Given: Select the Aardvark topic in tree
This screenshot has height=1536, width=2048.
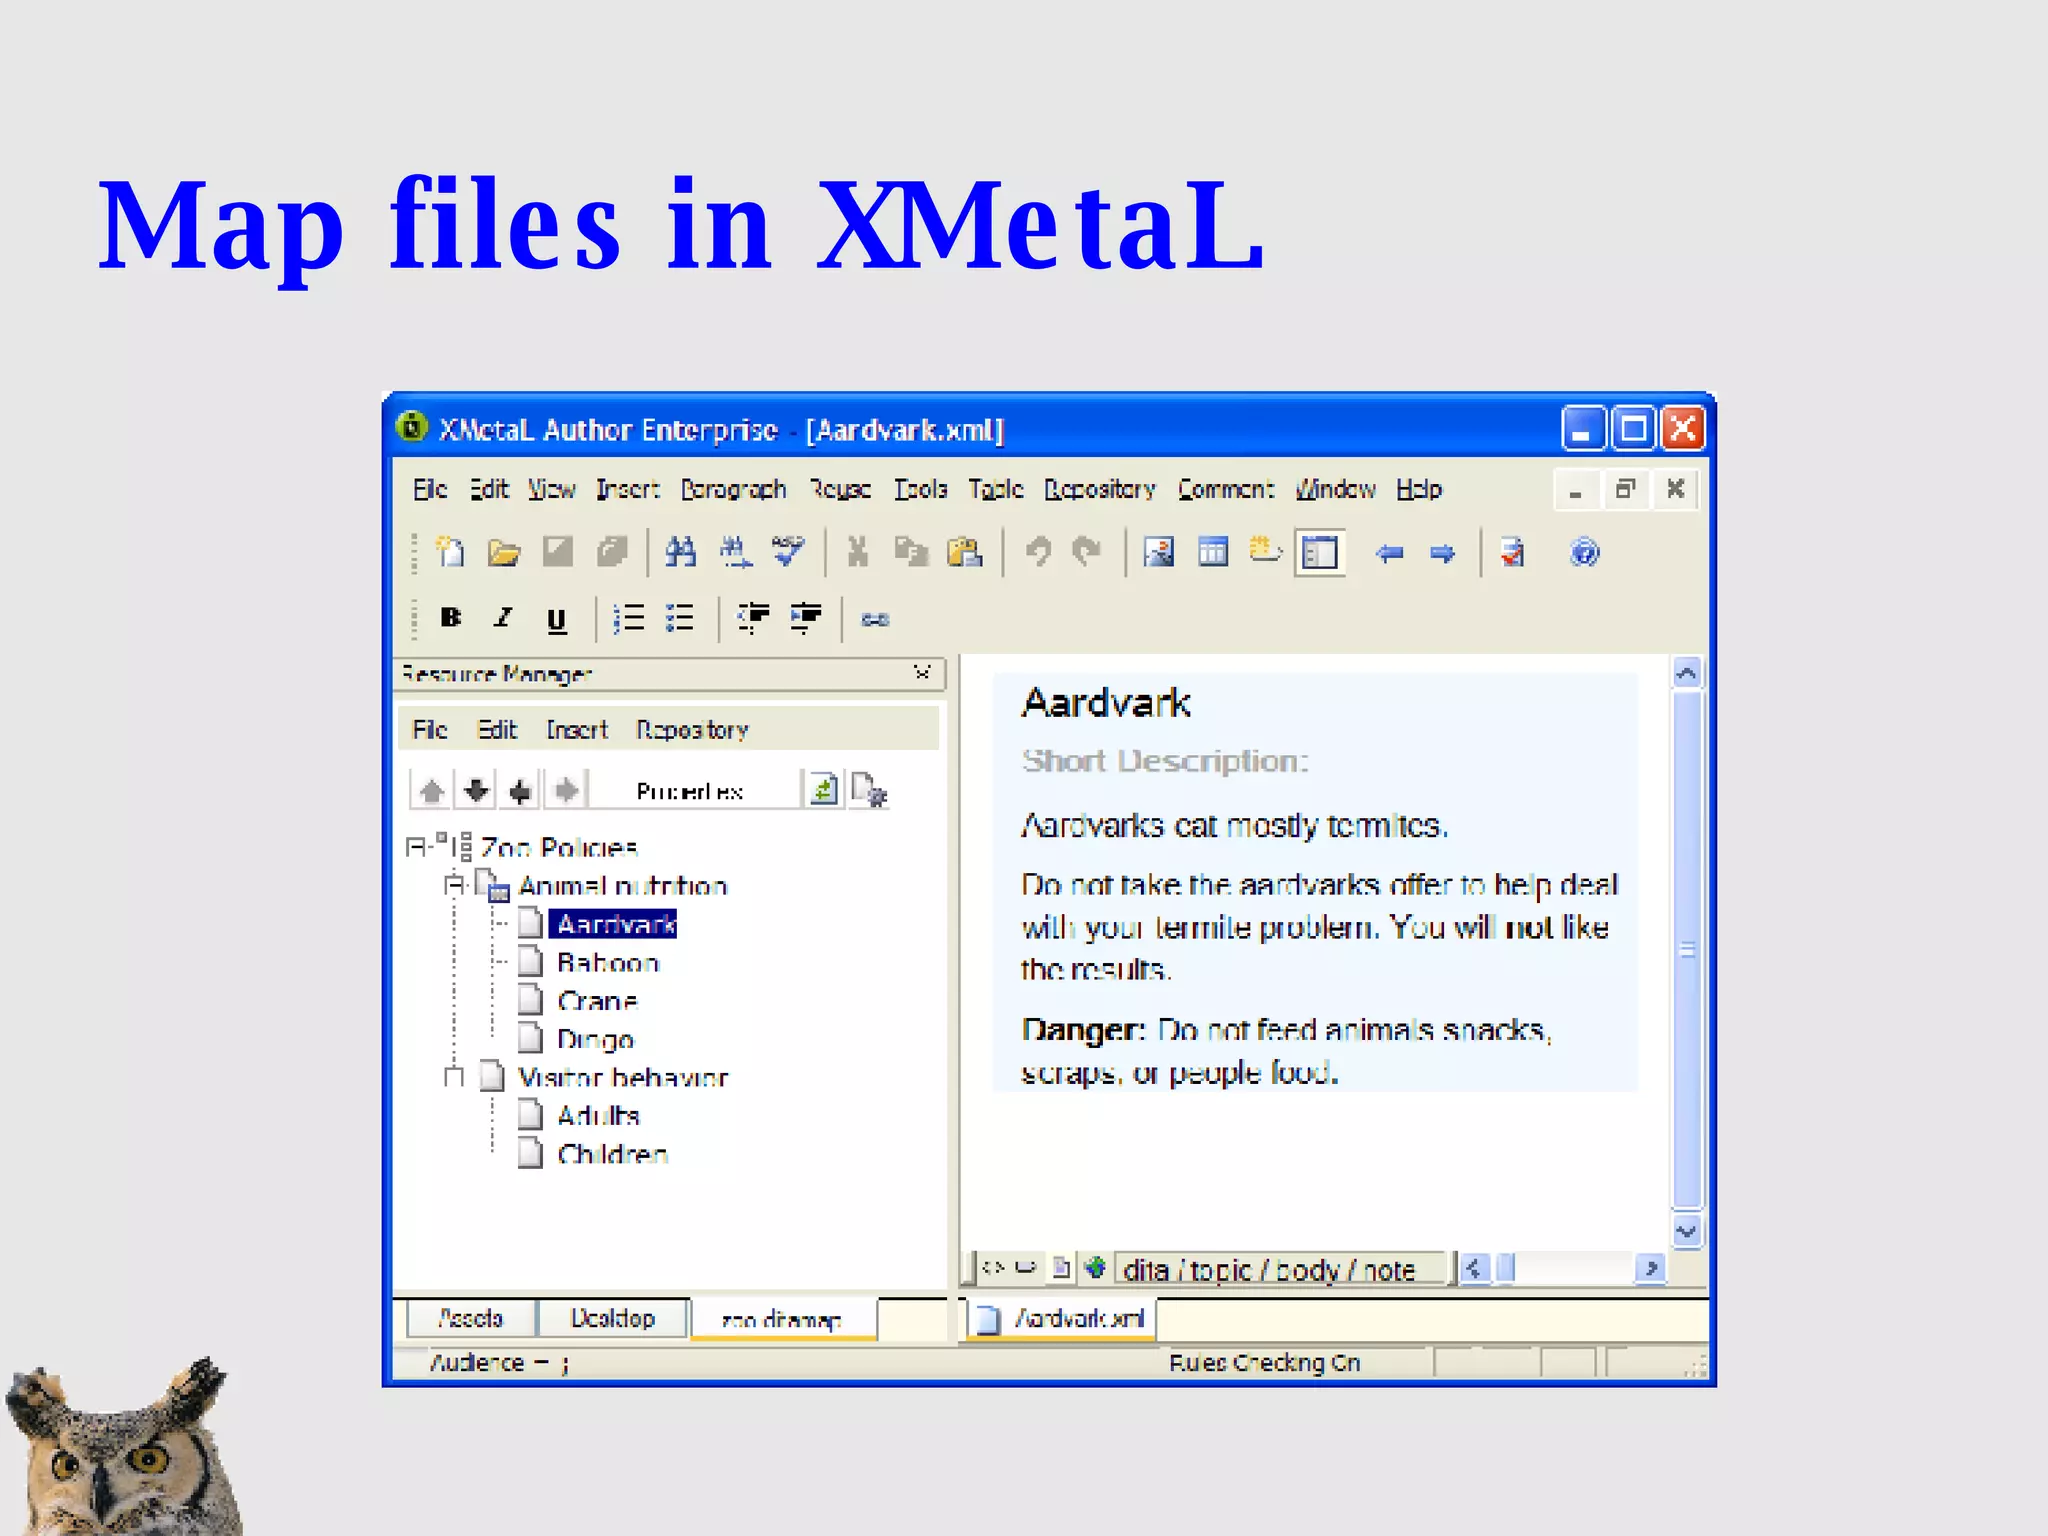Looking at the screenshot, I should [x=615, y=924].
